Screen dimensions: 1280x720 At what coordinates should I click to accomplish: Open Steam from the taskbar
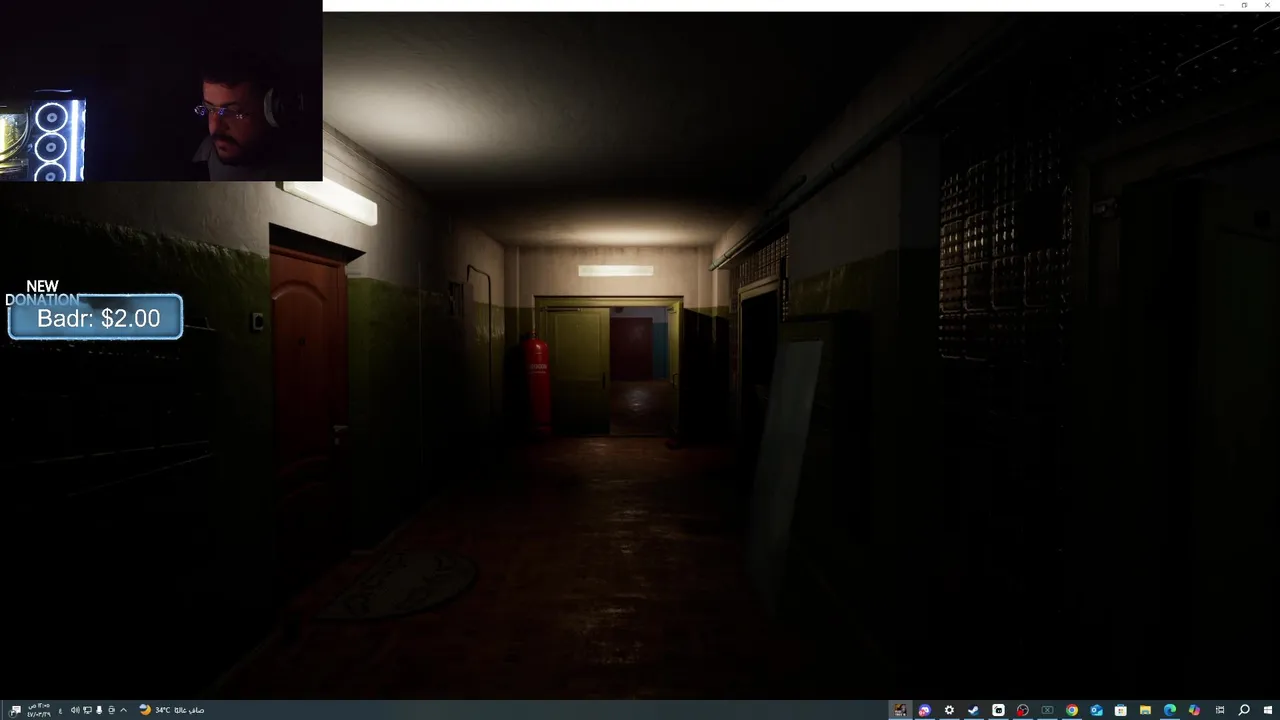[973, 710]
